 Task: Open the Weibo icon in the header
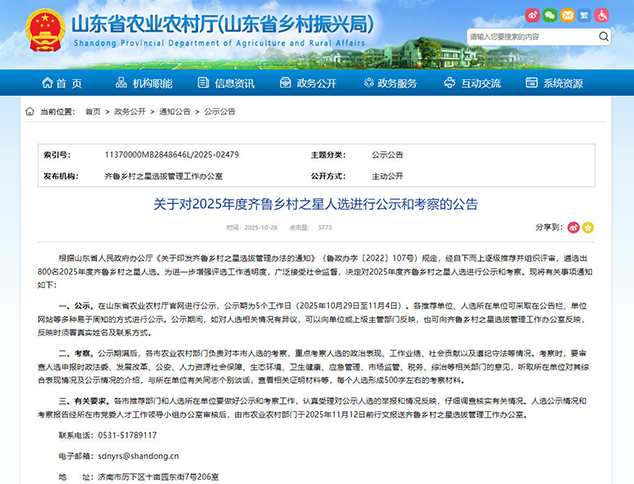click(530, 16)
